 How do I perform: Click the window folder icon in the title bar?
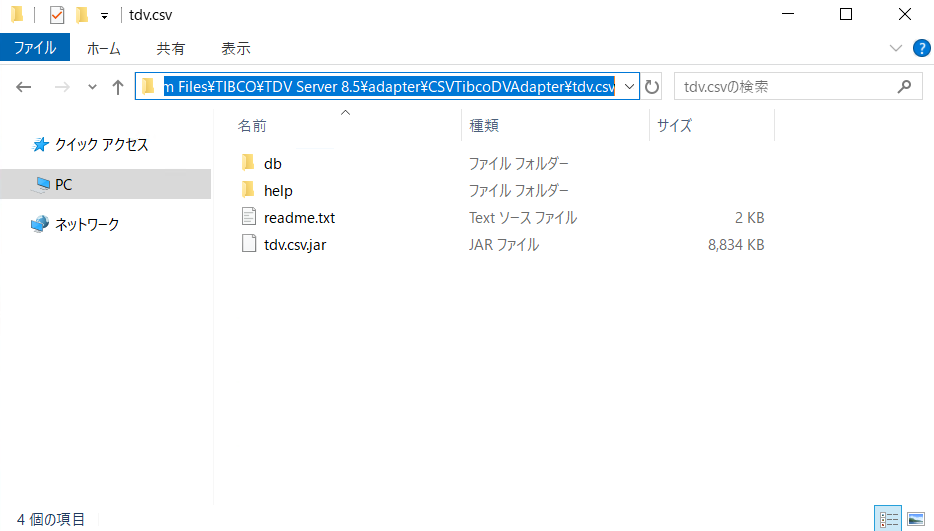pyautogui.click(x=17, y=14)
